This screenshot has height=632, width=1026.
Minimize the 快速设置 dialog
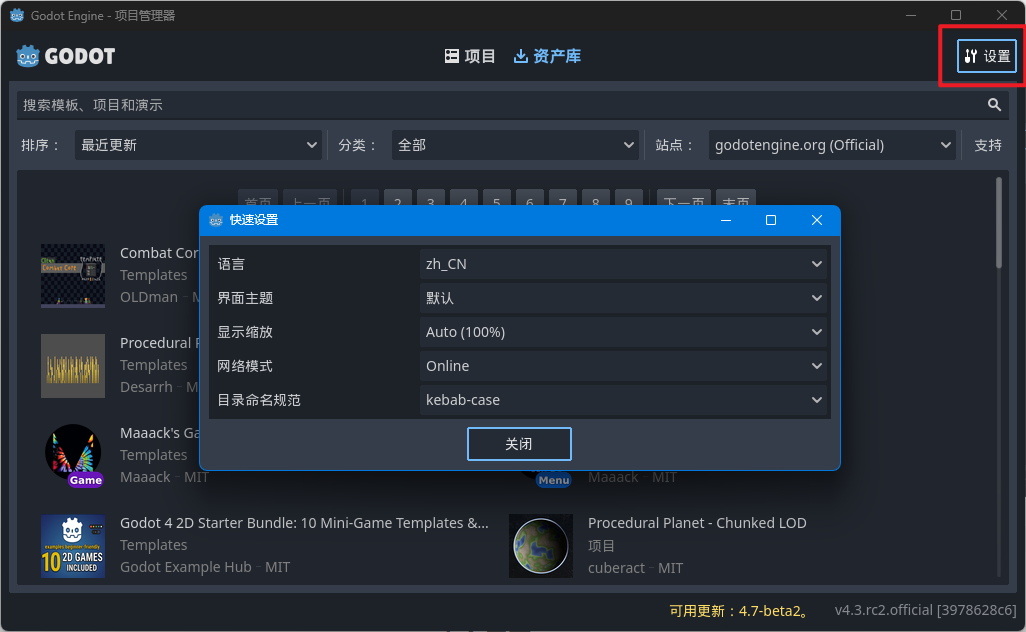726,220
